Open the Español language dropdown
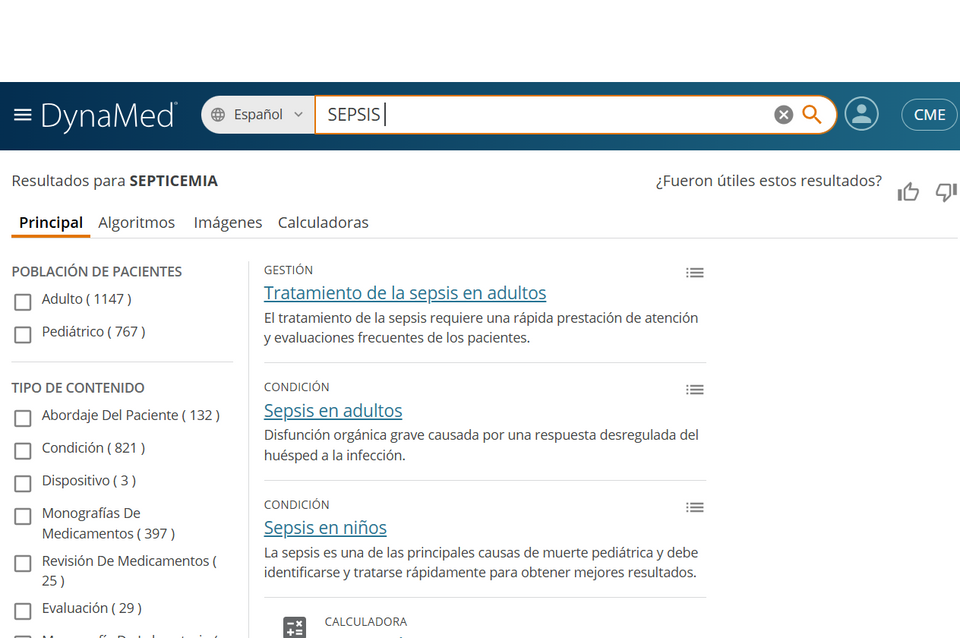Image resolution: width=960 pixels, height=638 pixels. 258,115
